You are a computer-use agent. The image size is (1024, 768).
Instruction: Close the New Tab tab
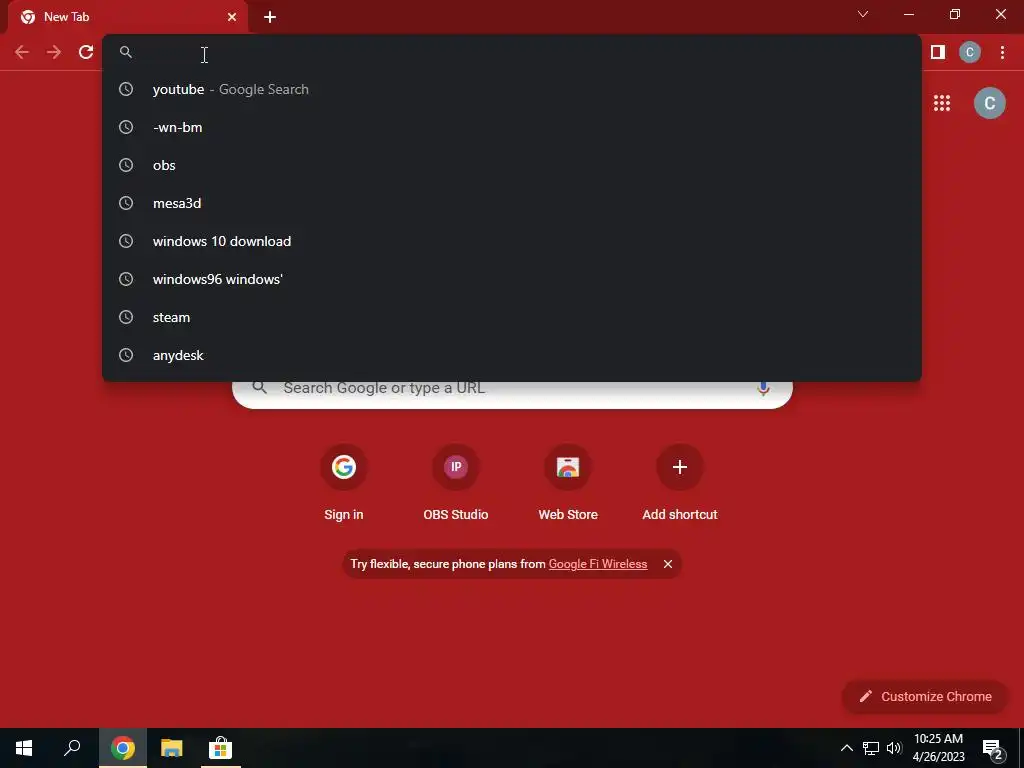coord(232,17)
